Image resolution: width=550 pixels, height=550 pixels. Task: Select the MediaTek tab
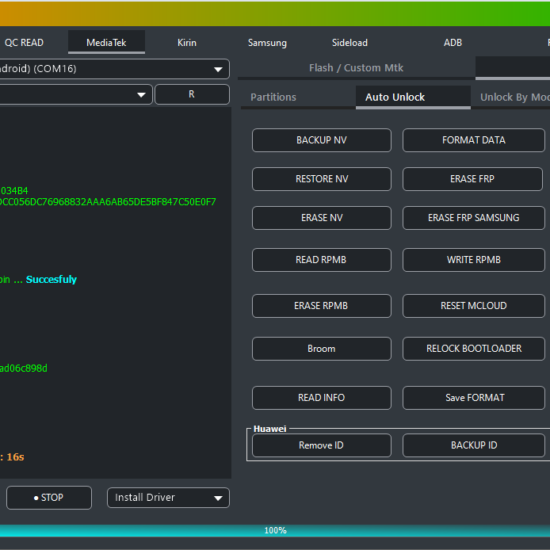pos(106,43)
